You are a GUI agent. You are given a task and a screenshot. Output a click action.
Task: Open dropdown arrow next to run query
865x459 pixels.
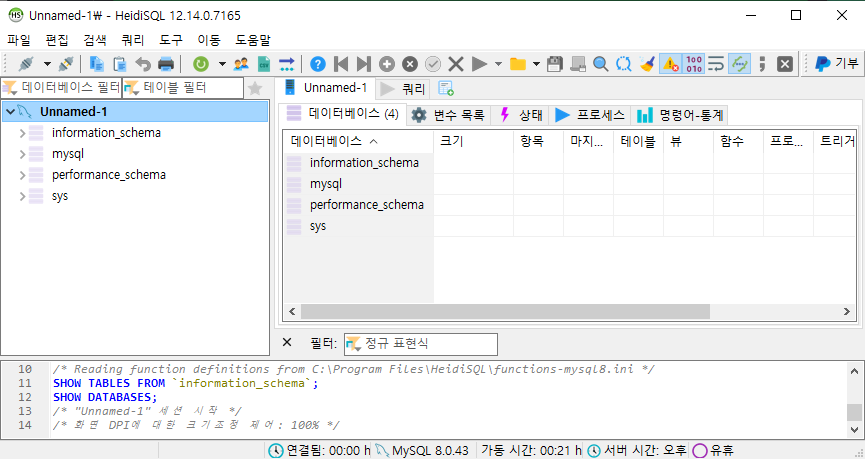[x=498, y=64]
